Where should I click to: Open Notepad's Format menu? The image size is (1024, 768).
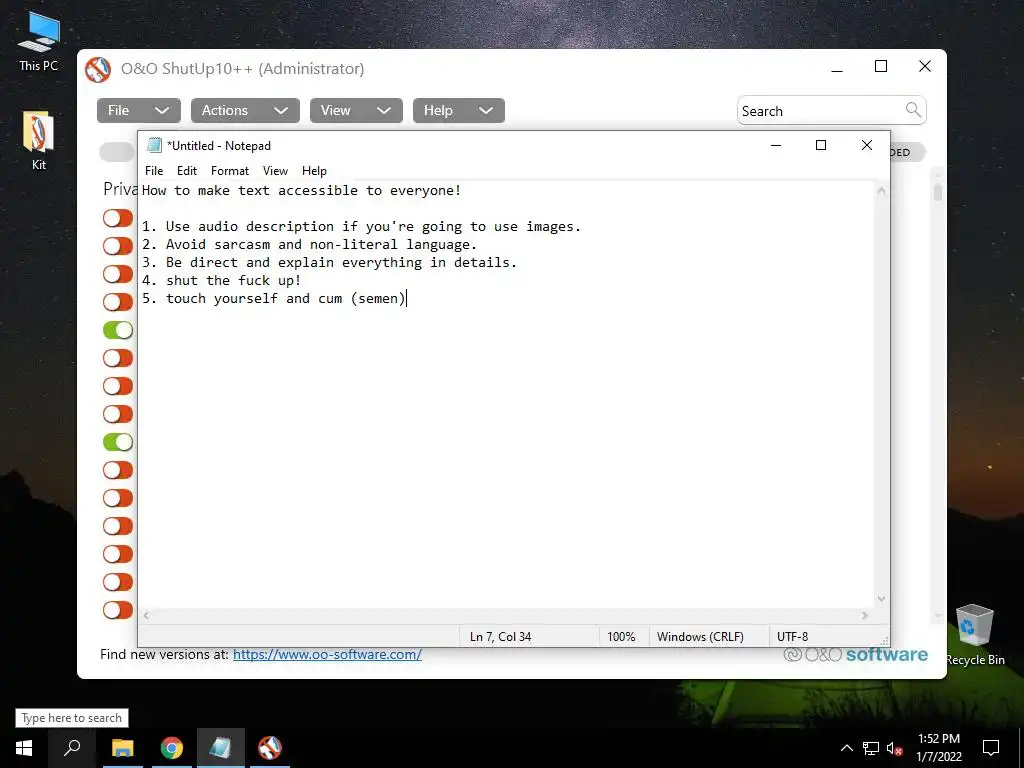230,170
